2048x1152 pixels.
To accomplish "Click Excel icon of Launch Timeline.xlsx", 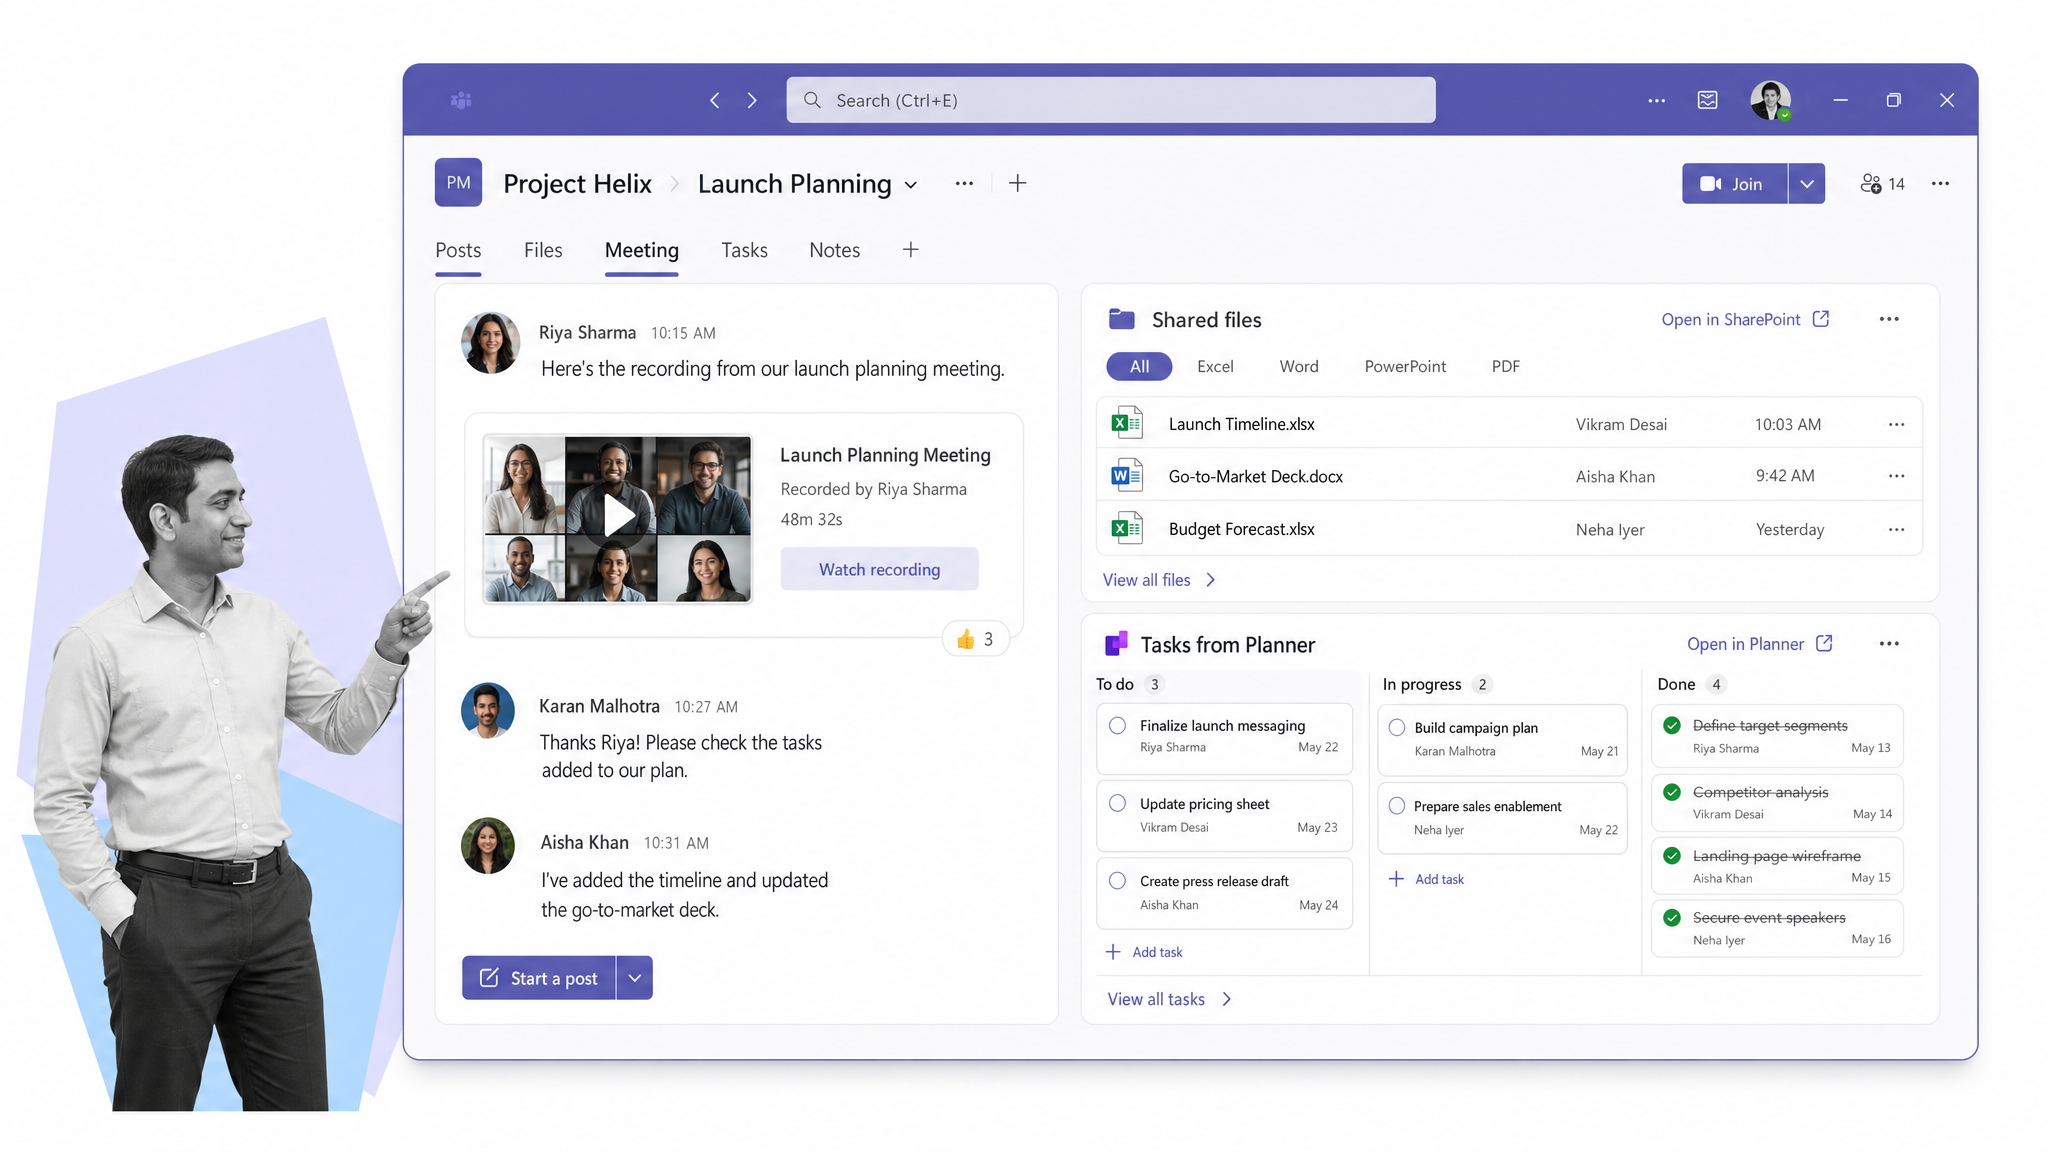I will tap(1127, 423).
